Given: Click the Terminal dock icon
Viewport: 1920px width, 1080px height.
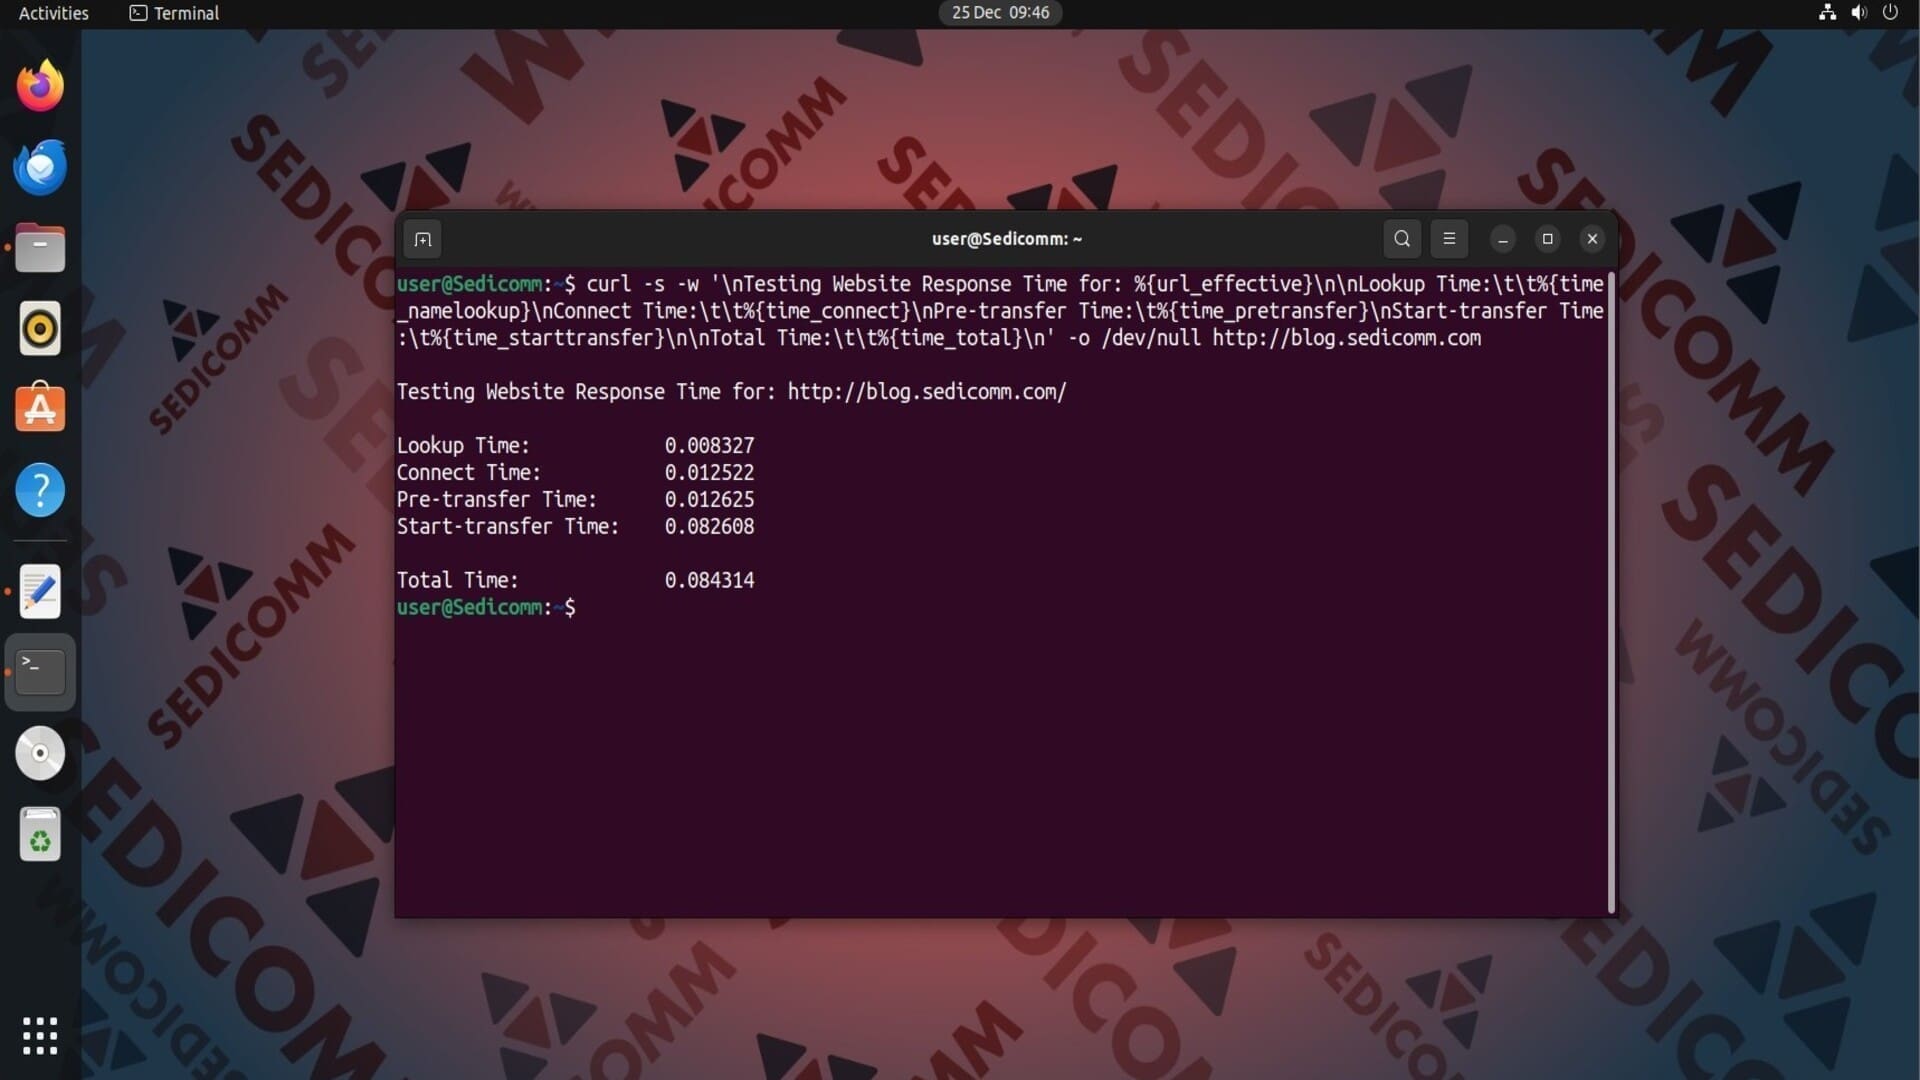Looking at the screenshot, I should click(x=40, y=672).
